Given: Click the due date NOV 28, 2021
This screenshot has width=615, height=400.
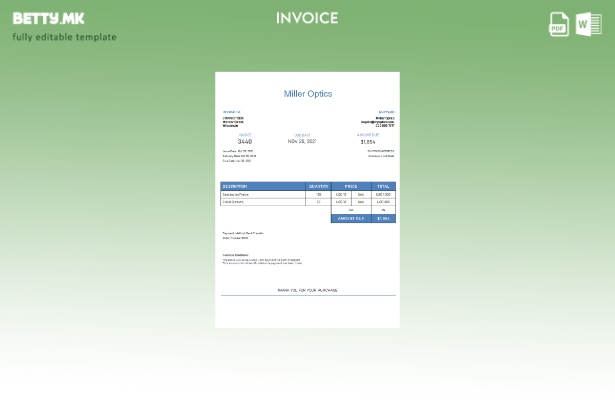Looking at the screenshot, I should click(302, 142).
